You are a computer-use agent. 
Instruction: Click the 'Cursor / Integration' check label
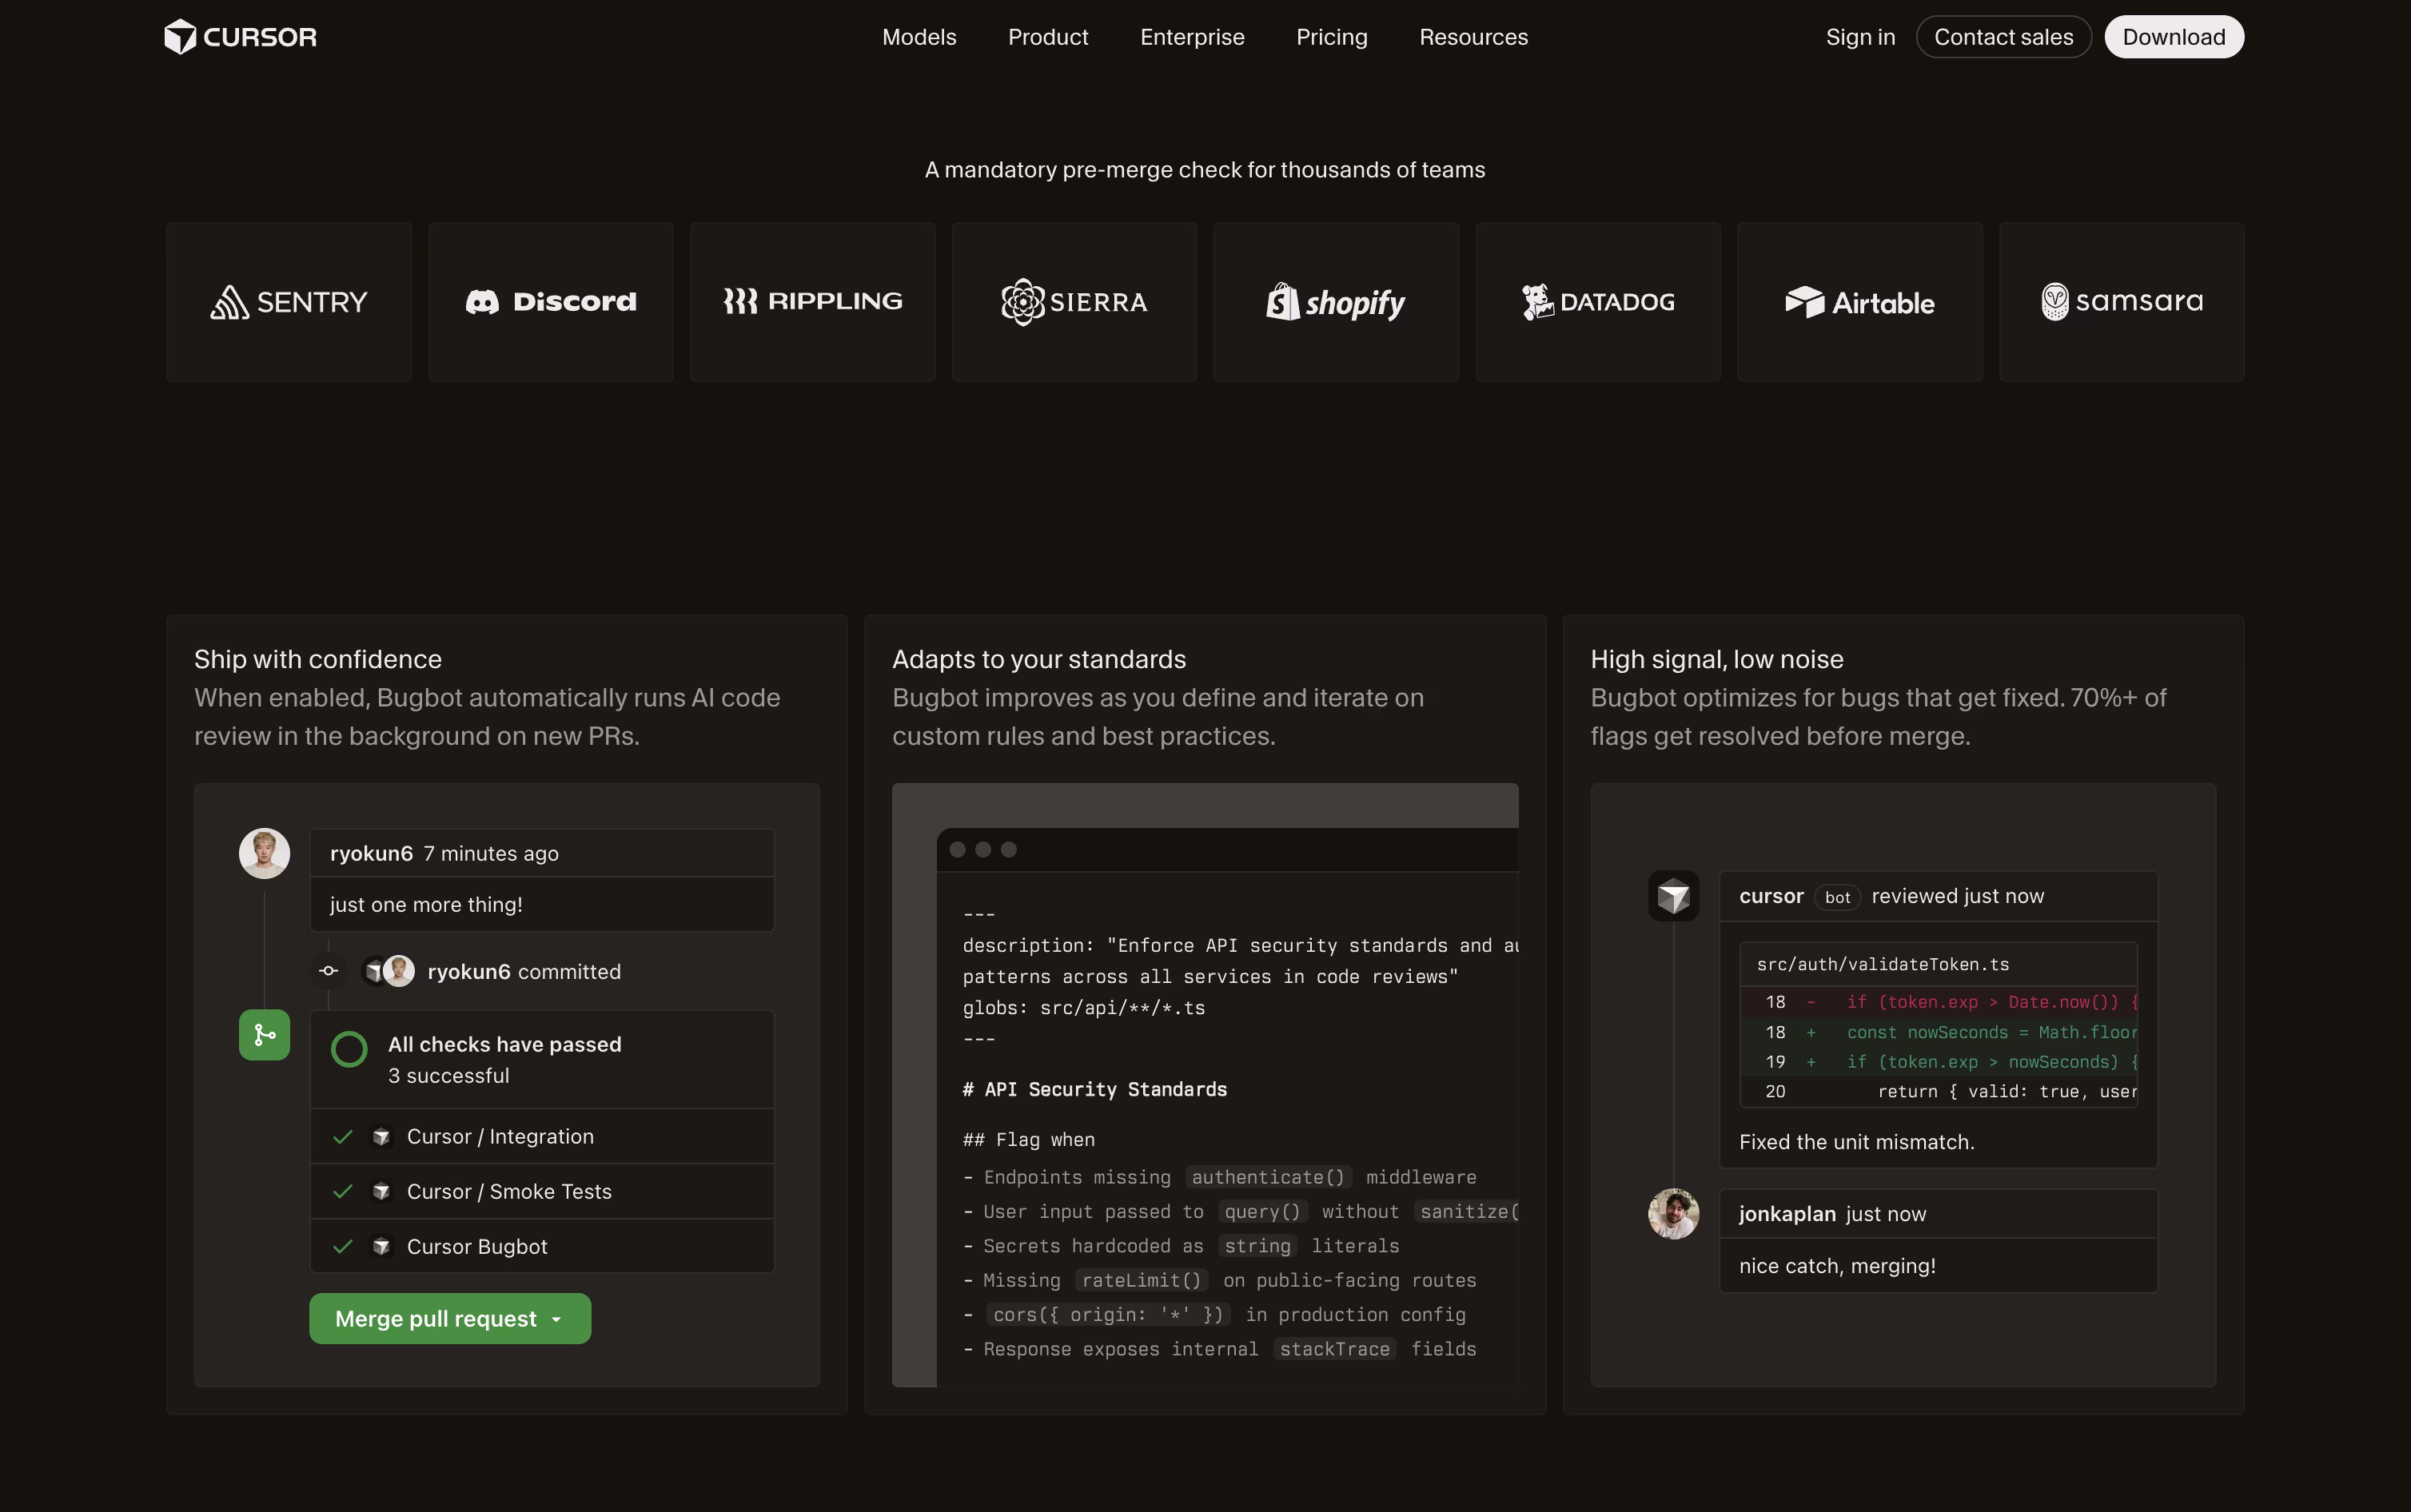pos(500,1137)
